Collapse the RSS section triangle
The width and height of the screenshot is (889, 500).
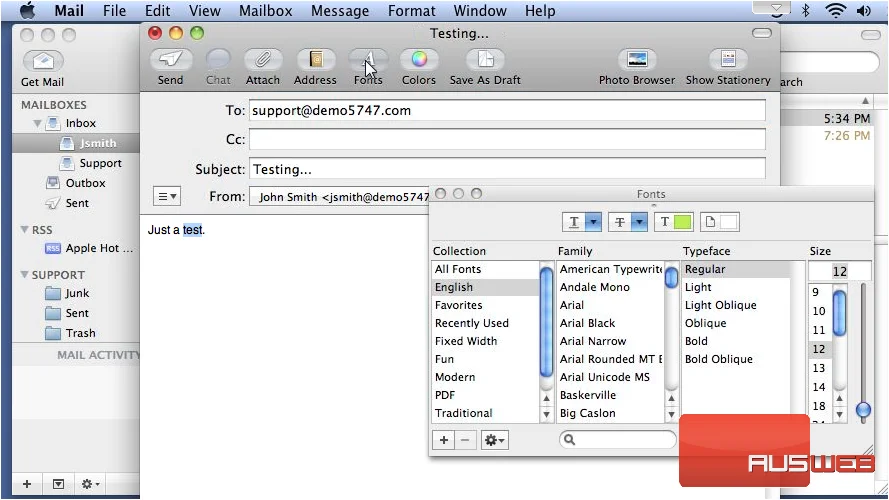(x=24, y=230)
